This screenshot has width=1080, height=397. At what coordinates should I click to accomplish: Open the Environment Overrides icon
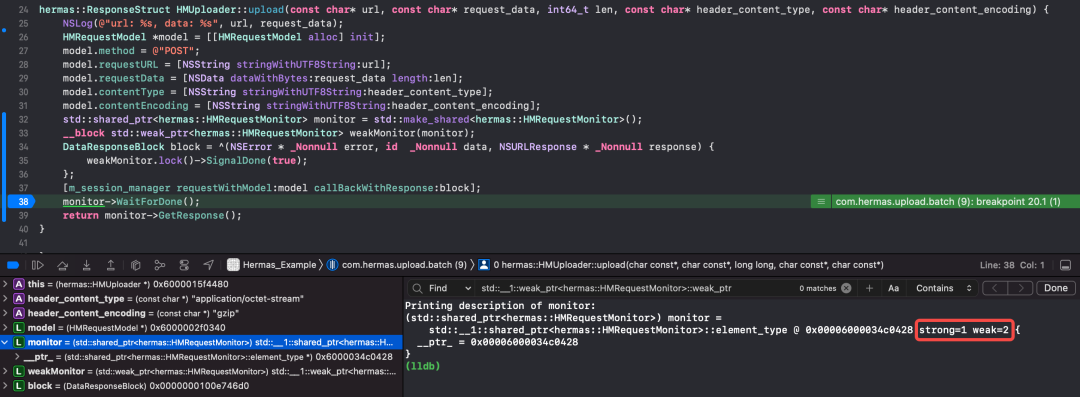[x=184, y=265]
